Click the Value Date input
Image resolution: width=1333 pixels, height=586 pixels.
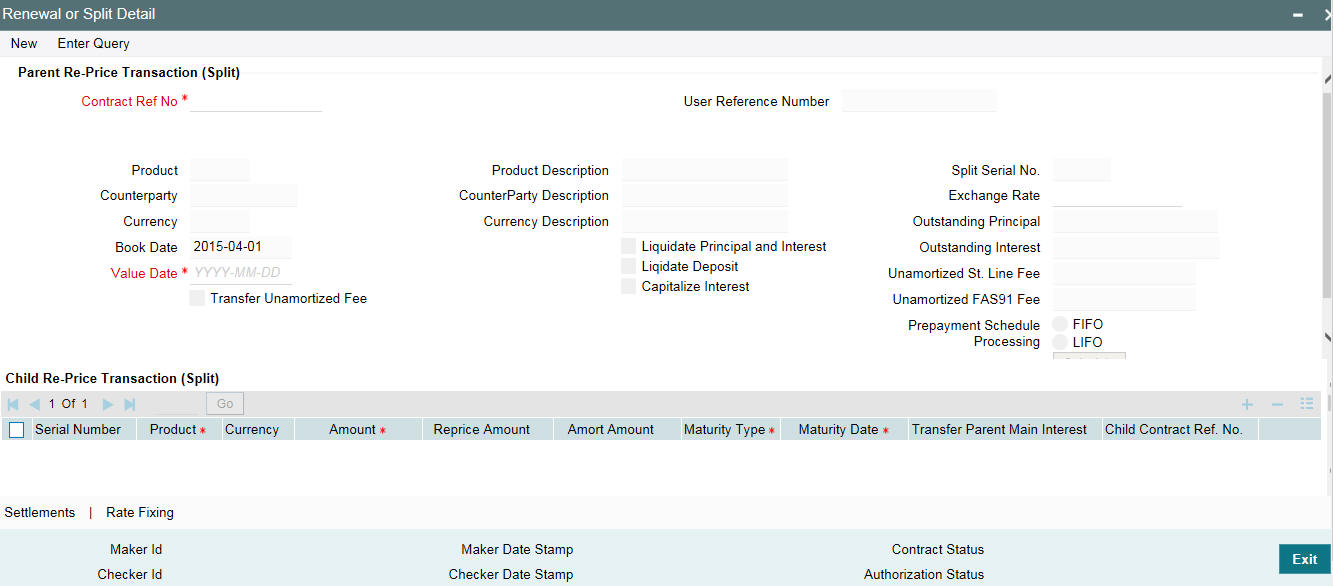tap(241, 272)
